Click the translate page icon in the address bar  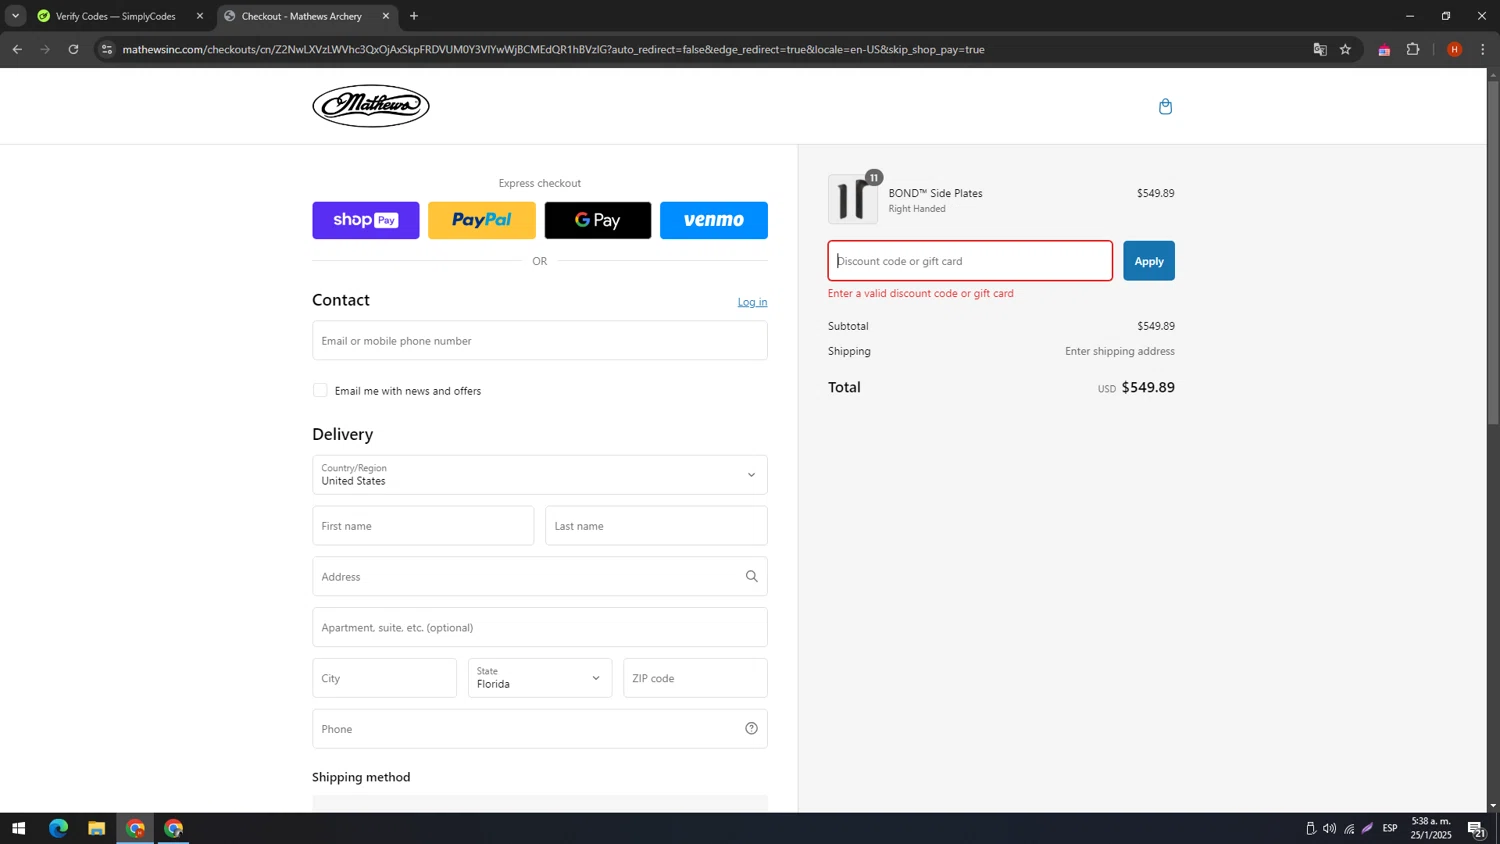[1320, 49]
